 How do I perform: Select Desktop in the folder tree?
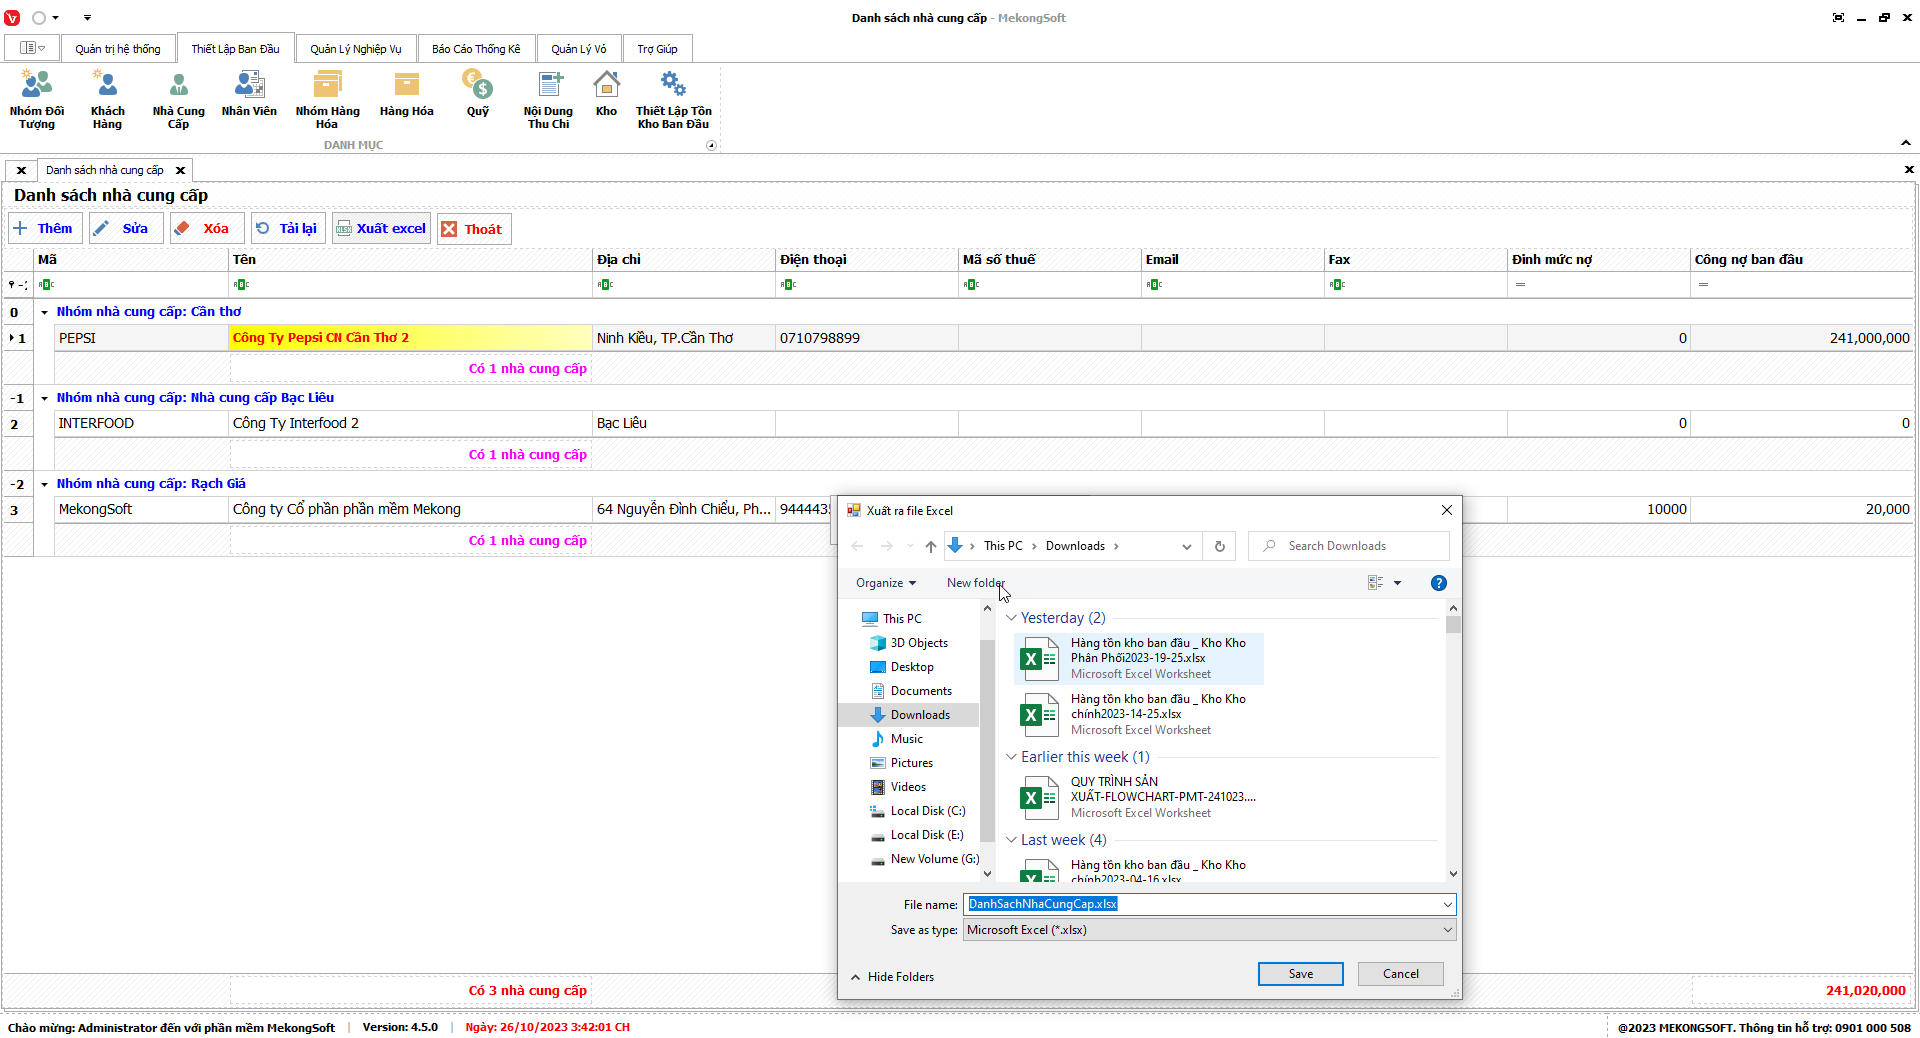coord(911,667)
